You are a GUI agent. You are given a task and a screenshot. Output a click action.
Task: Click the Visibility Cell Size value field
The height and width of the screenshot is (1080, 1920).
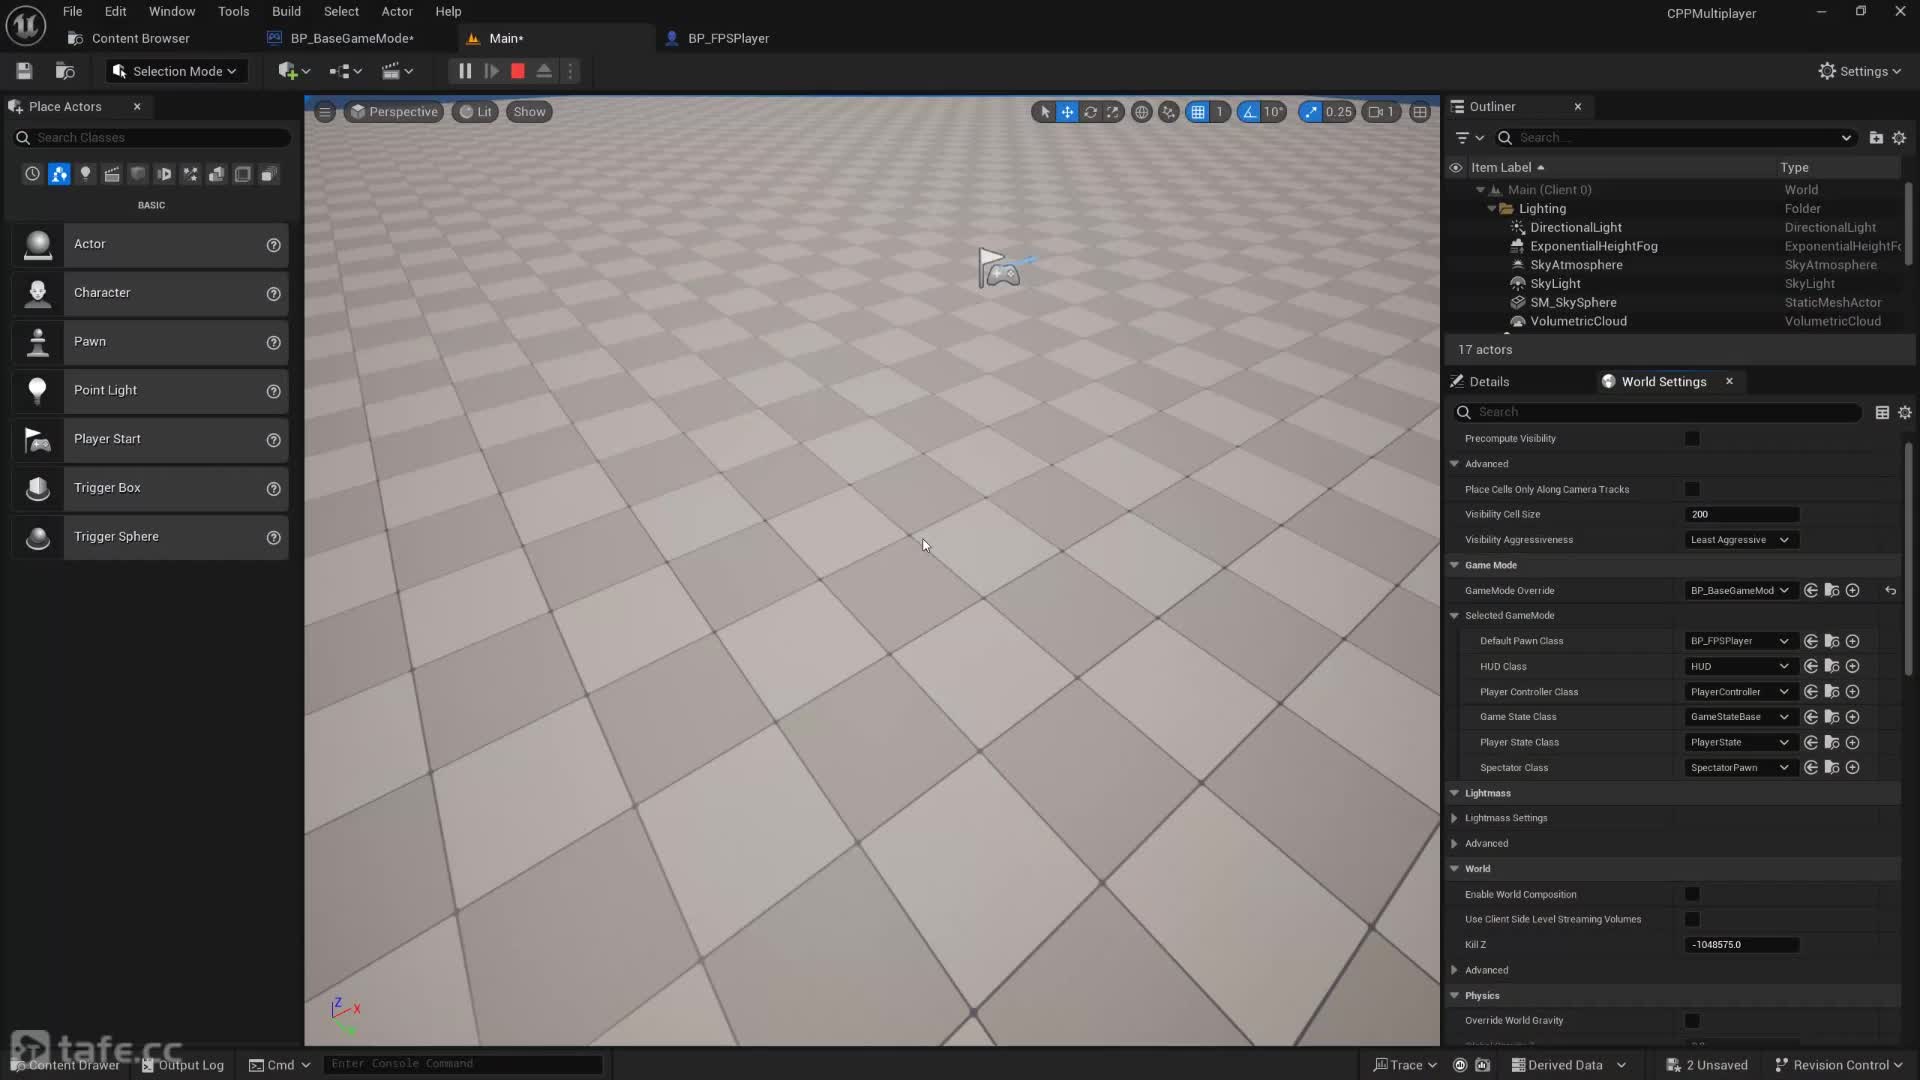point(1741,515)
